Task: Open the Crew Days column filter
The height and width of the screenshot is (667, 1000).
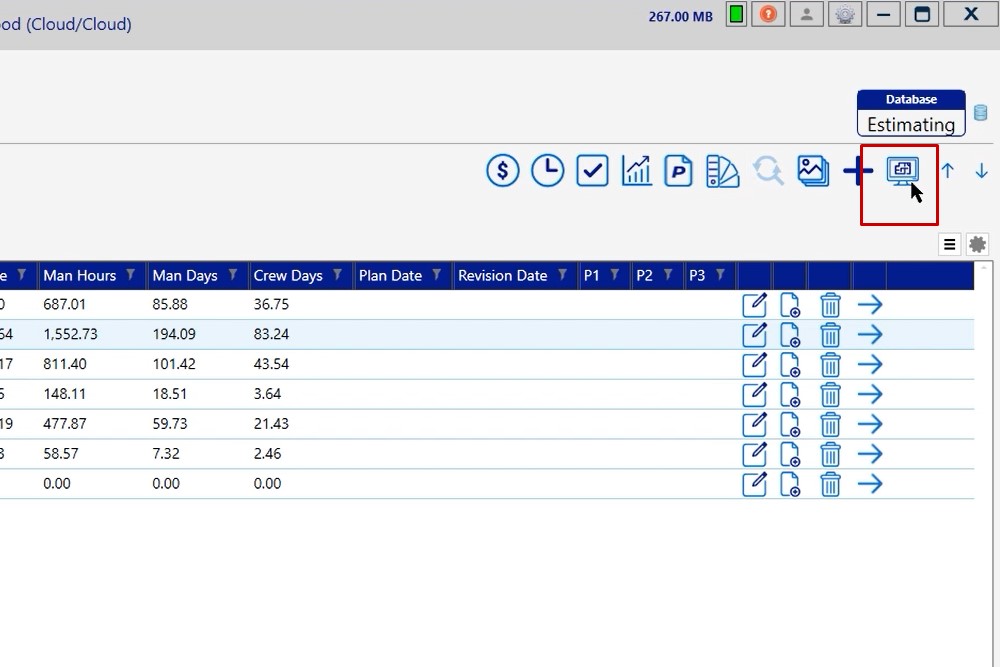Action: click(x=338, y=275)
